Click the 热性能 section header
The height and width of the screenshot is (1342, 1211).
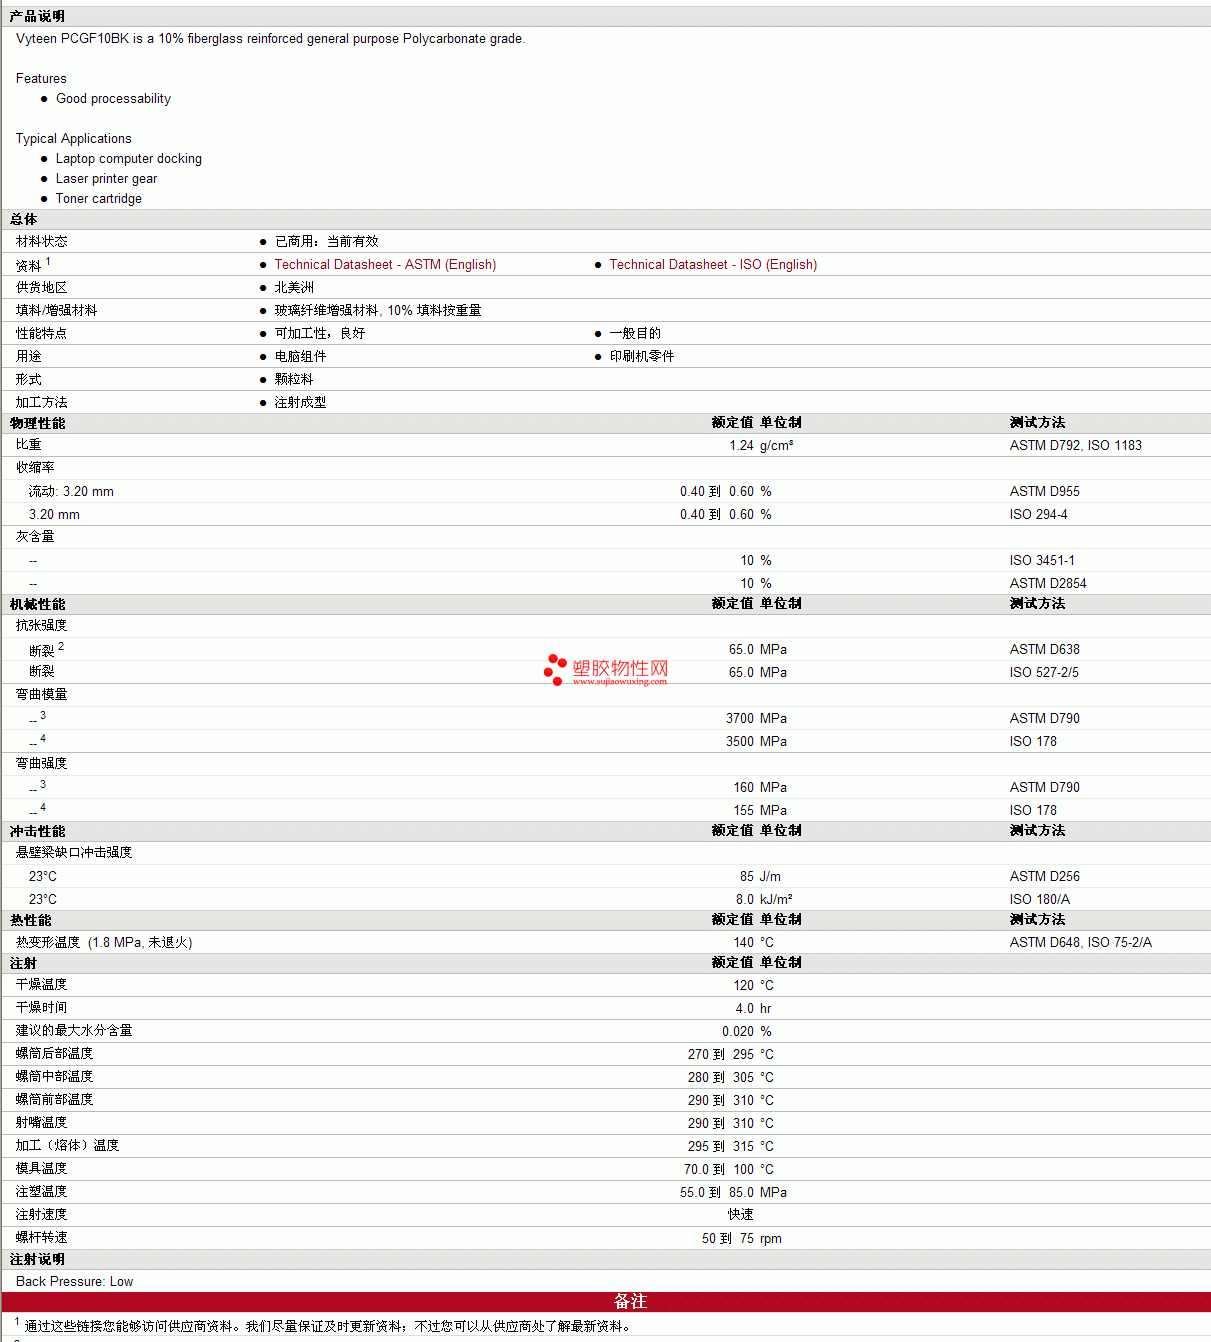pyautogui.click(x=30, y=920)
